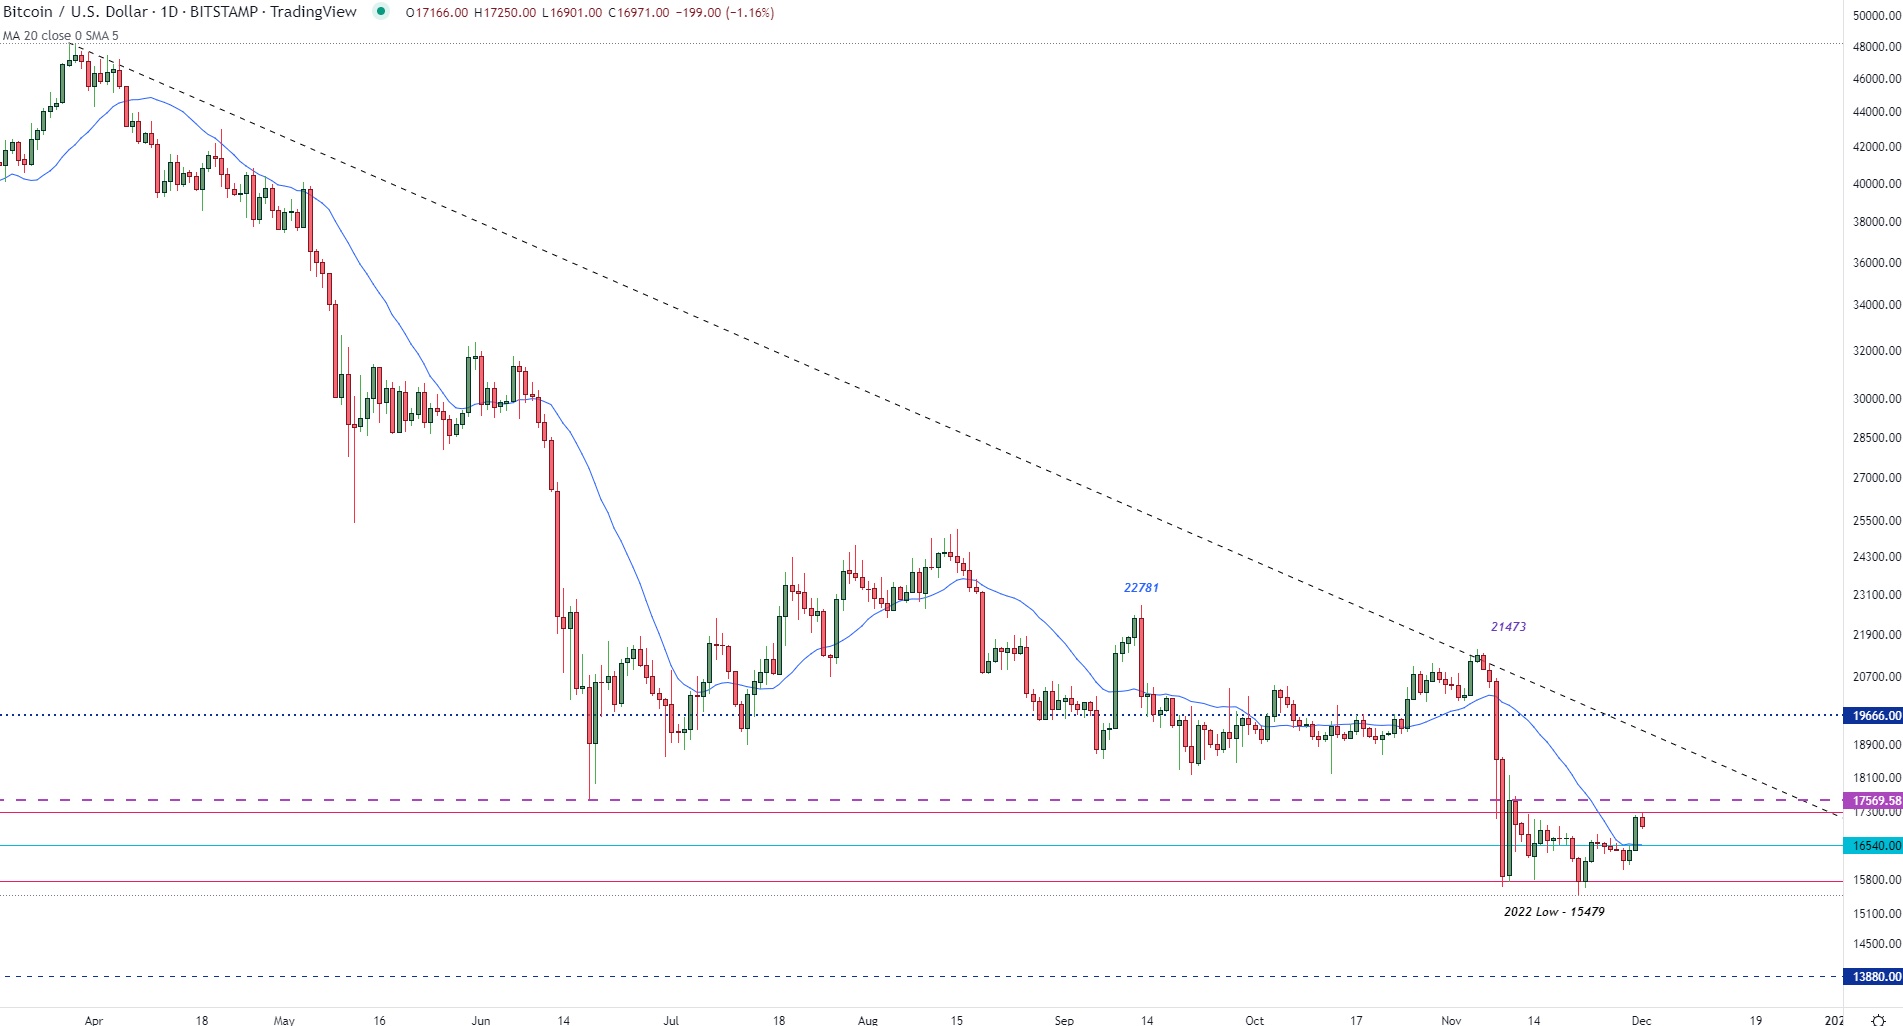Click the 20700.00 price axis value
The height and width of the screenshot is (1026, 1903).
[x=1877, y=677]
